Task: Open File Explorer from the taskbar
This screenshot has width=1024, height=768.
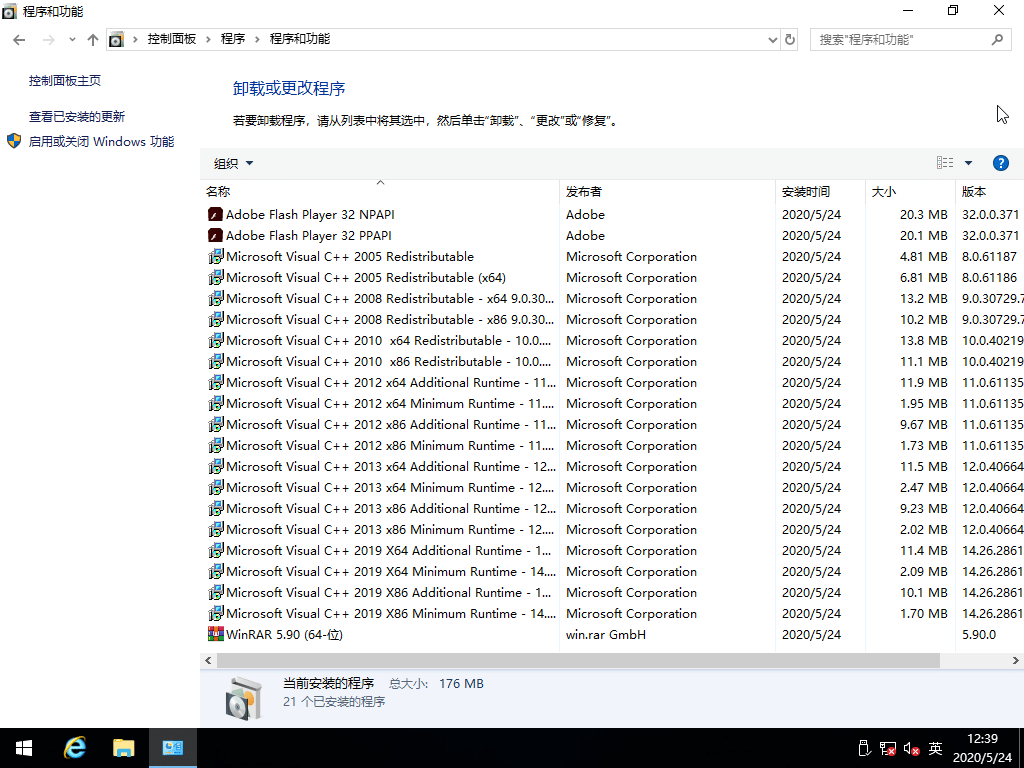Action: tap(123, 748)
